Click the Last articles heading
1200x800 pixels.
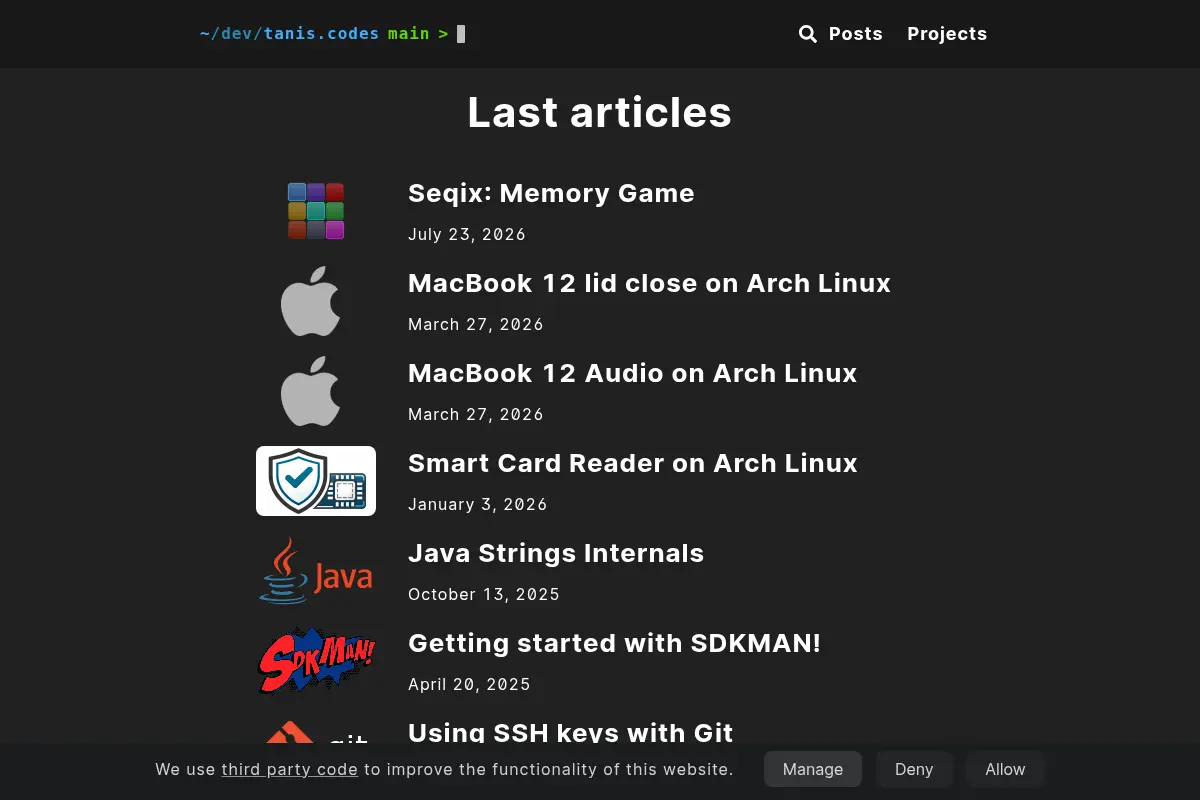click(600, 112)
